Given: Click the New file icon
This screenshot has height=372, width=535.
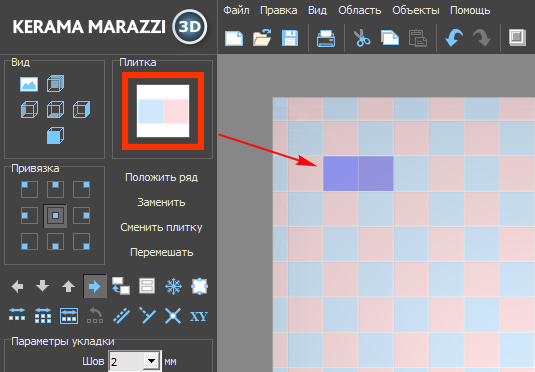Looking at the screenshot, I should (234, 38).
